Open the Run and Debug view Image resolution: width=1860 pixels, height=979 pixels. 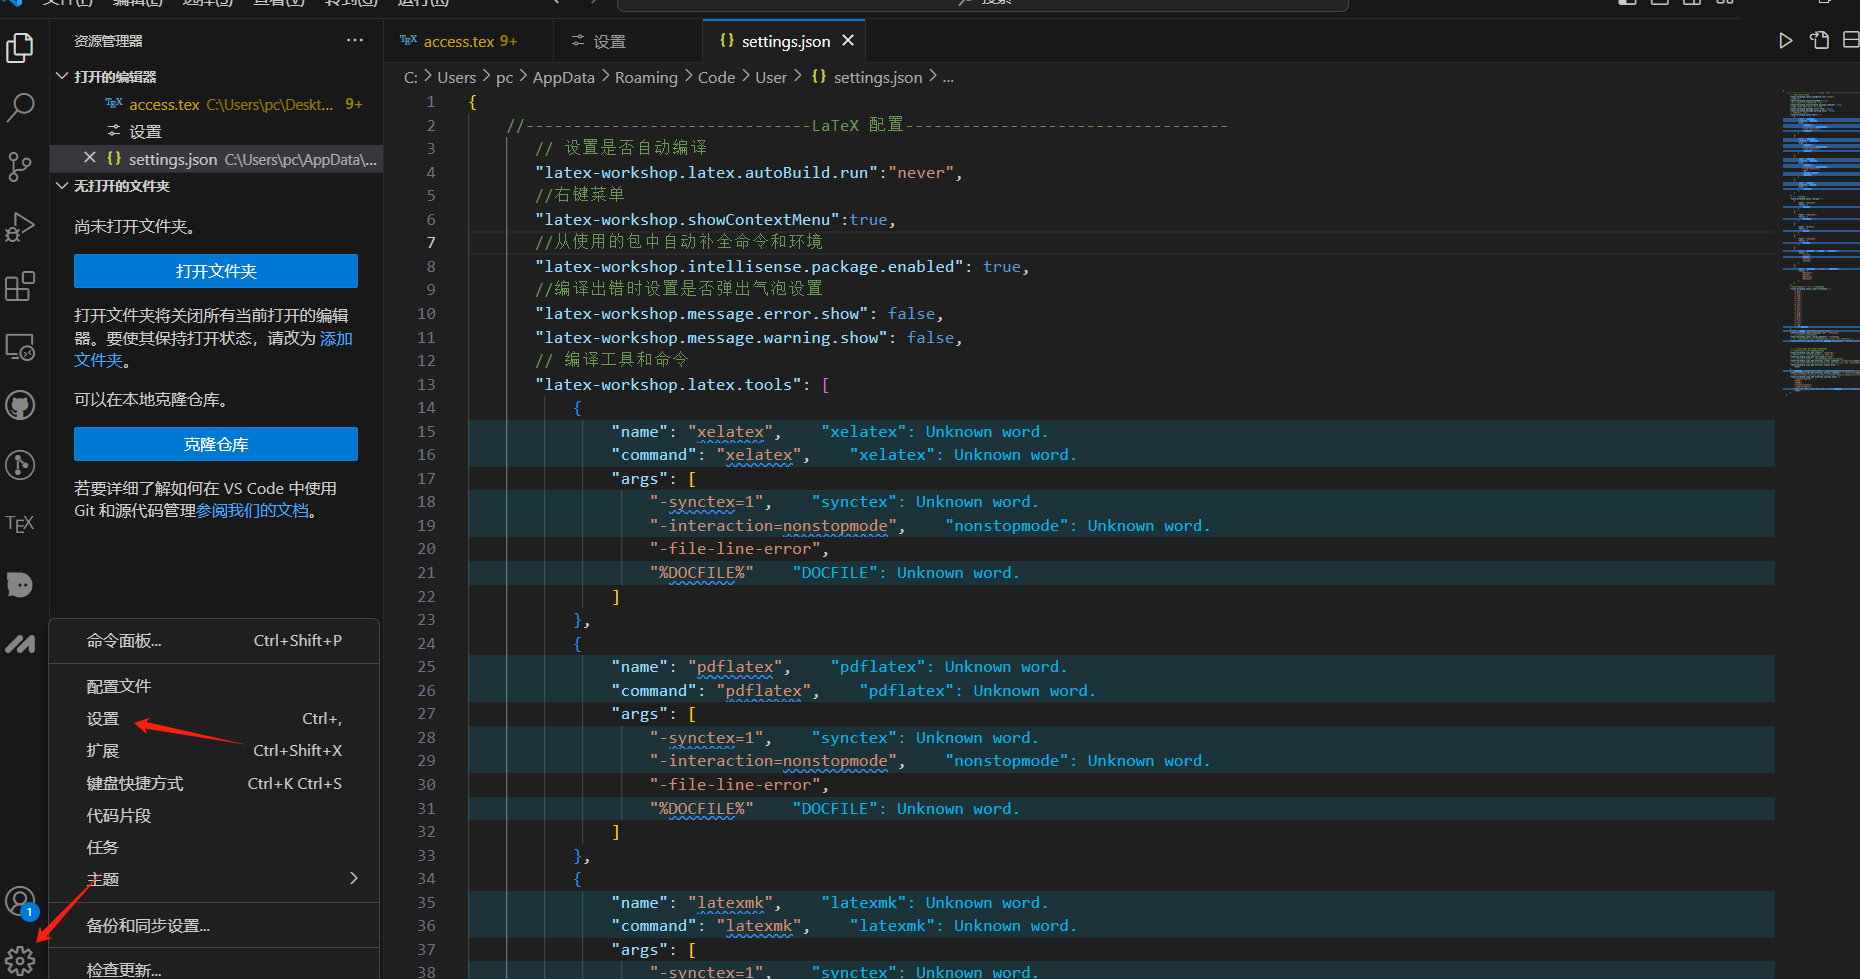click(20, 227)
